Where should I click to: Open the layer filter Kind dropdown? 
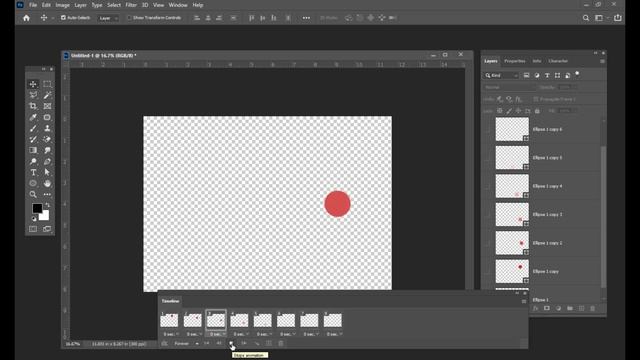tap(501, 76)
